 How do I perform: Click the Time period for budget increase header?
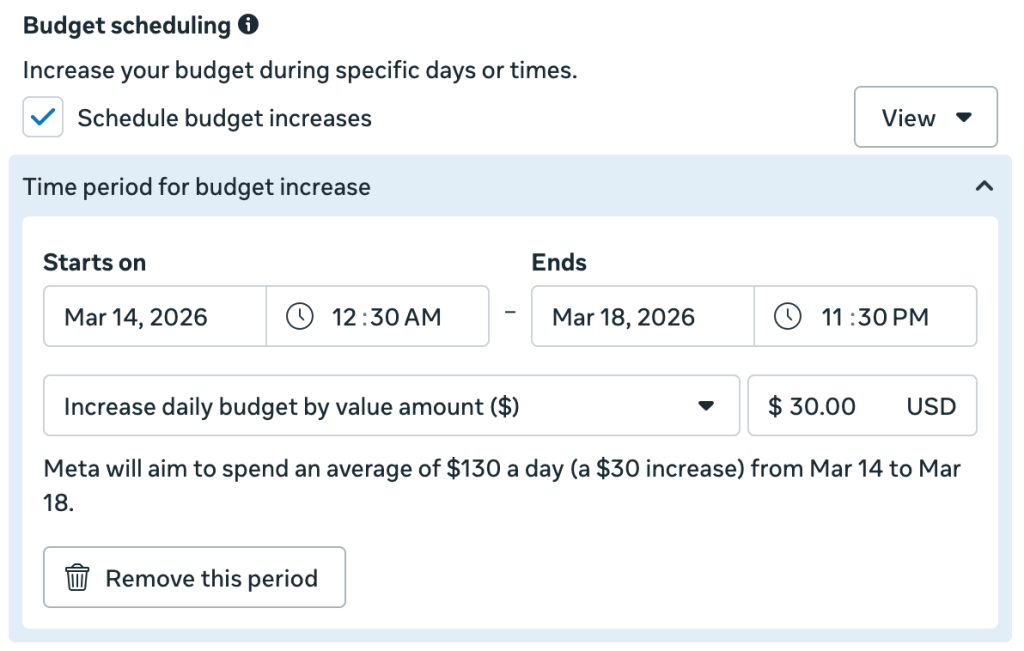click(x=197, y=187)
